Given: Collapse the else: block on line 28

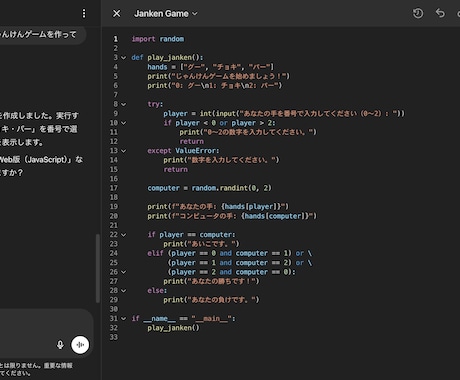Looking at the screenshot, I should click(124, 291).
